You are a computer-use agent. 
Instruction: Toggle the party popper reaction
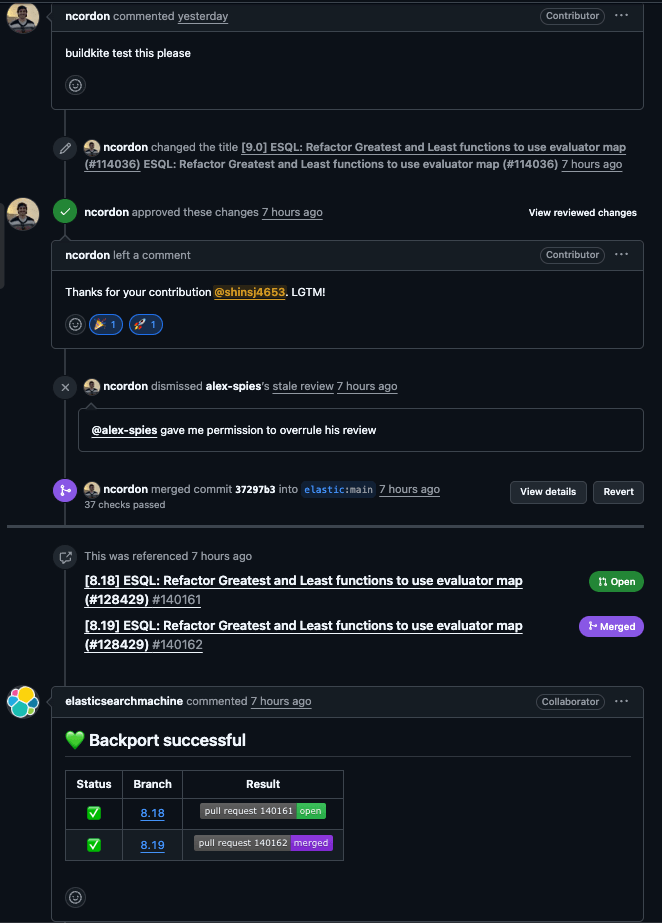tap(105, 324)
